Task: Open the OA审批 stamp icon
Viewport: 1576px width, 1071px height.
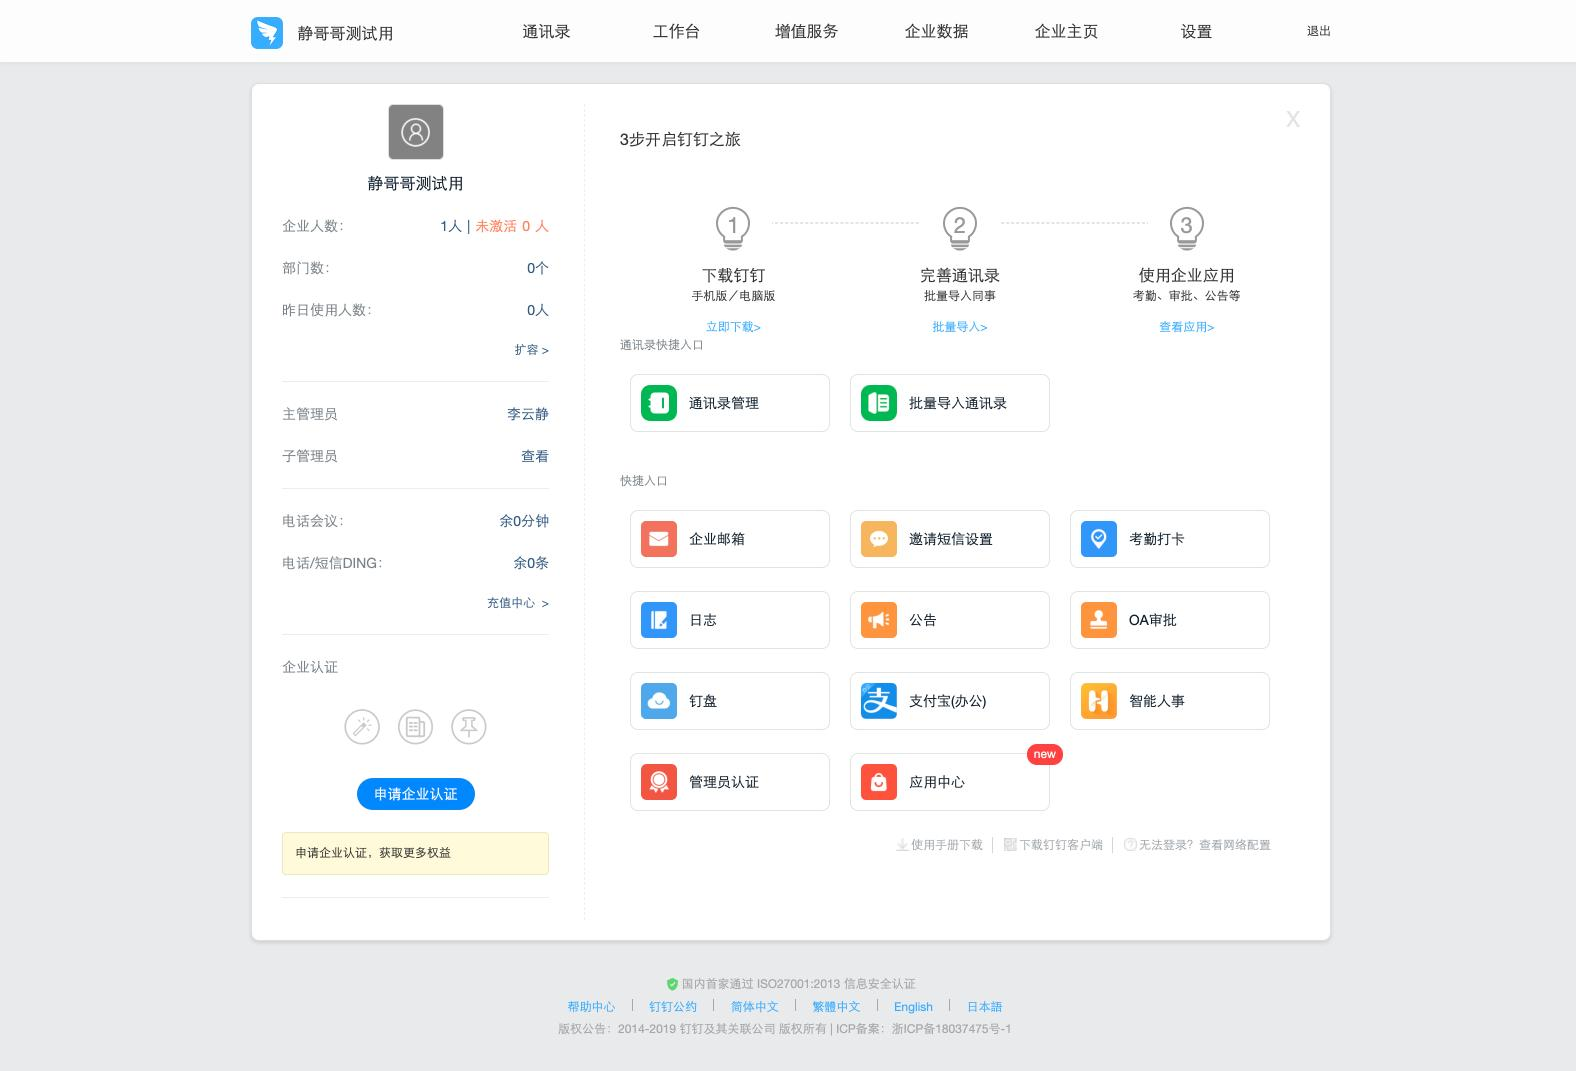Action: pyautogui.click(x=1099, y=620)
